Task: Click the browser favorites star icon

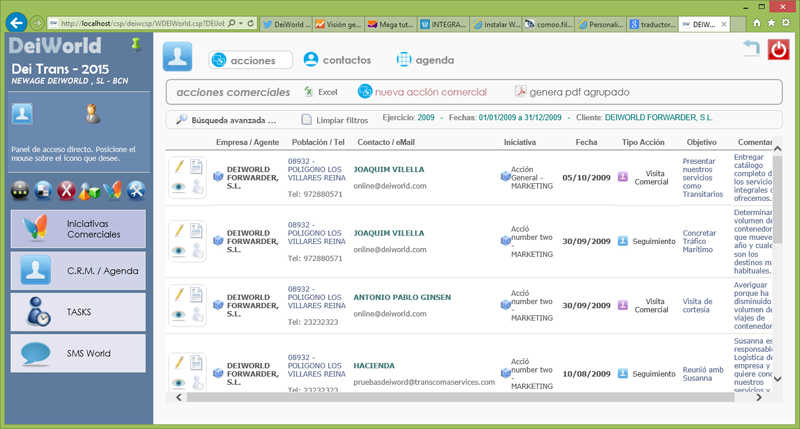Action: pyautogui.click(x=771, y=23)
